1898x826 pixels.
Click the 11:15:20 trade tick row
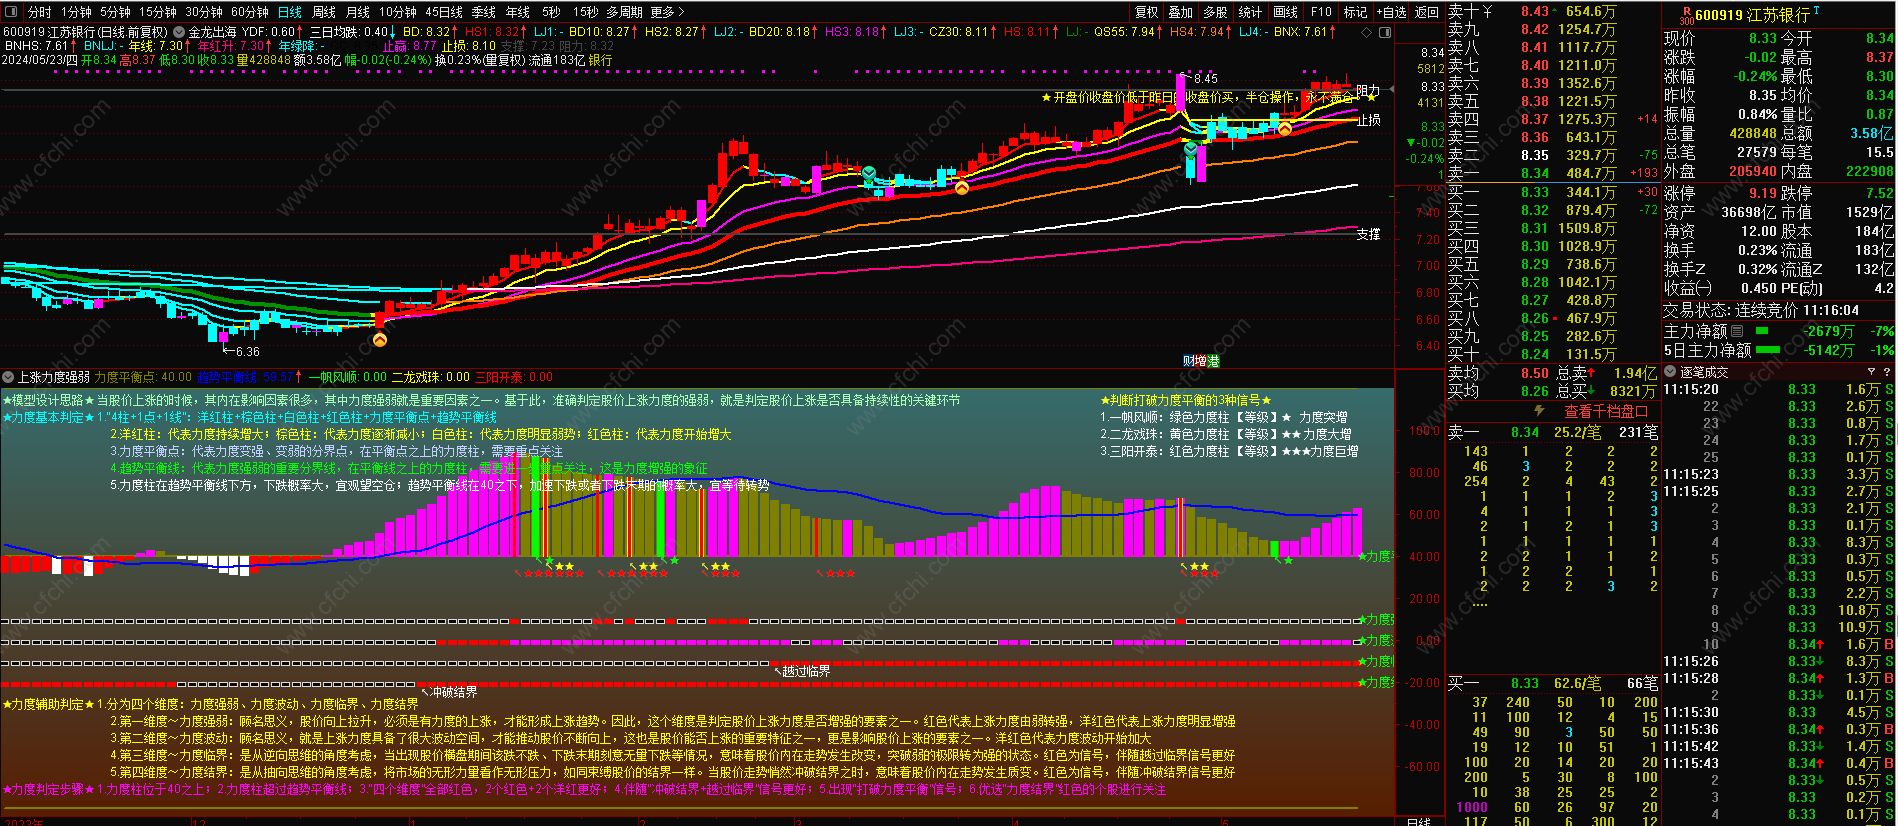point(1778,390)
